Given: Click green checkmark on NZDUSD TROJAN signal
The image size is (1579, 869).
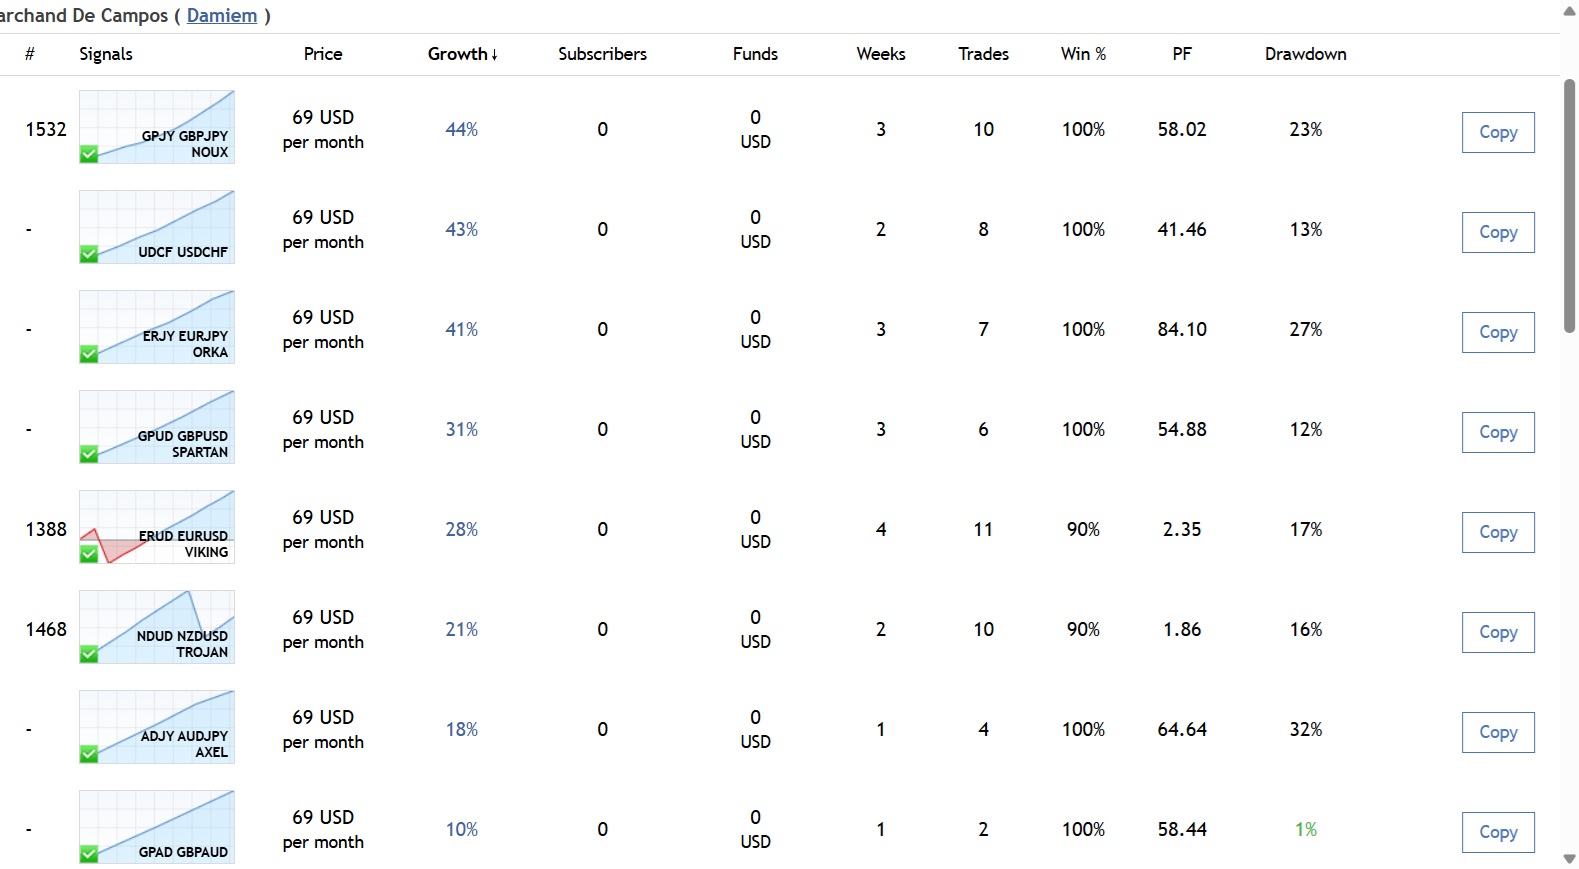Looking at the screenshot, I should coord(89,654).
